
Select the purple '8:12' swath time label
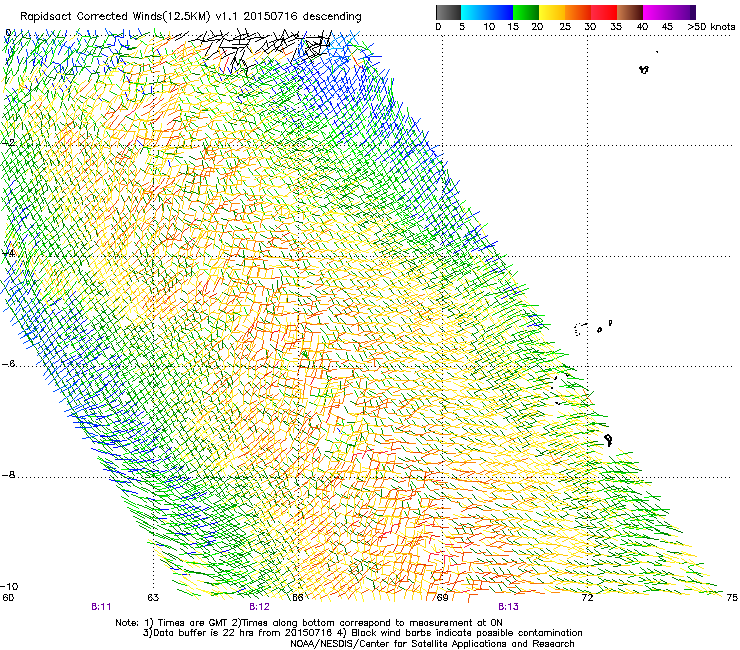point(259,607)
